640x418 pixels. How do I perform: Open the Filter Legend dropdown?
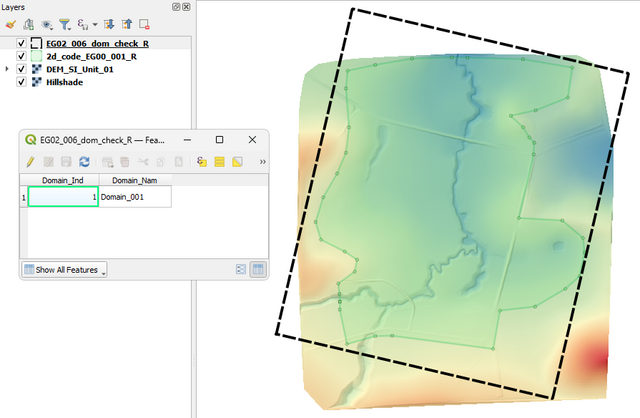click(x=65, y=23)
